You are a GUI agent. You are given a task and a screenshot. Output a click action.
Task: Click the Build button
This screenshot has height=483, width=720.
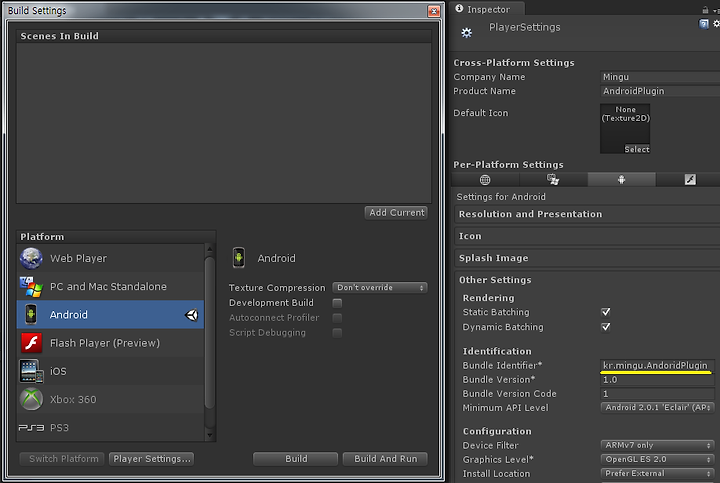pyautogui.click(x=295, y=459)
